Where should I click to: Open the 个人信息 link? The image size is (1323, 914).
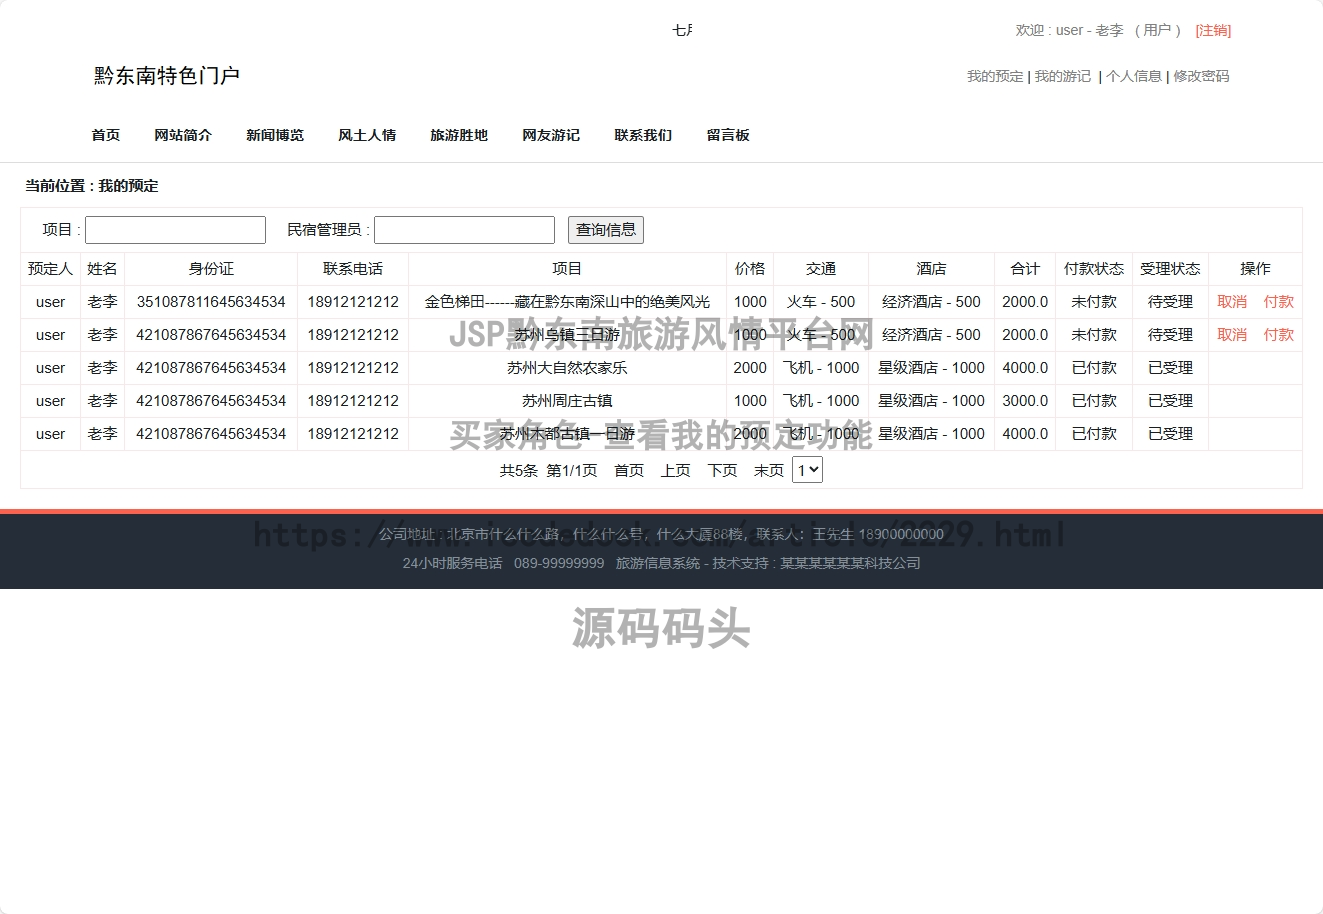tap(1134, 76)
